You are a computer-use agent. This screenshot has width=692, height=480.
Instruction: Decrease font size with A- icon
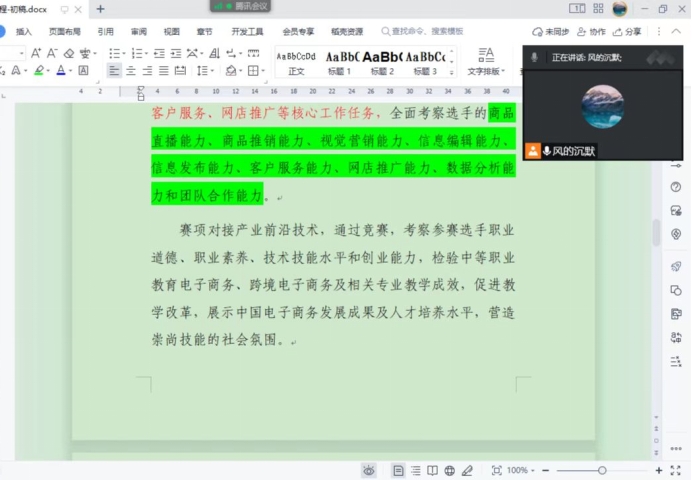point(52,53)
